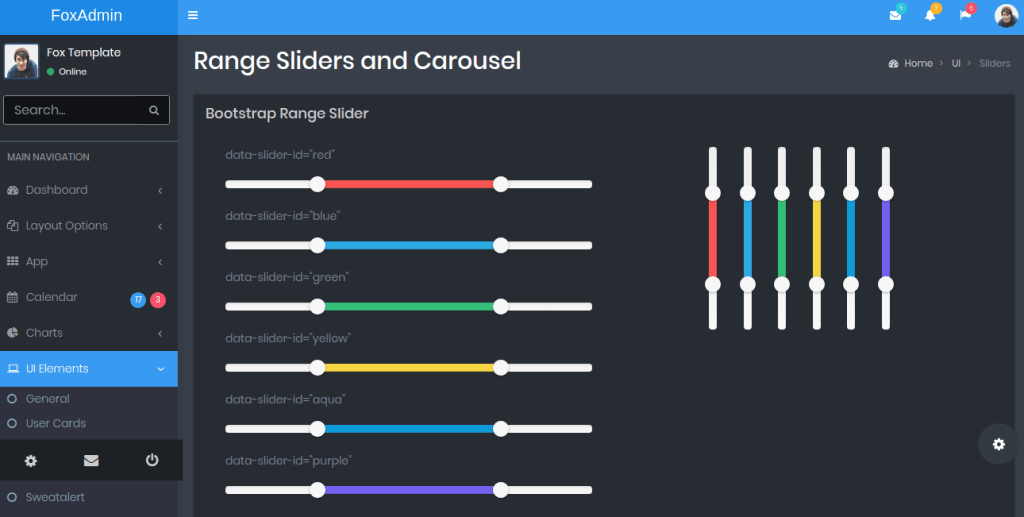Collapse the UI Elements menu

(160, 369)
